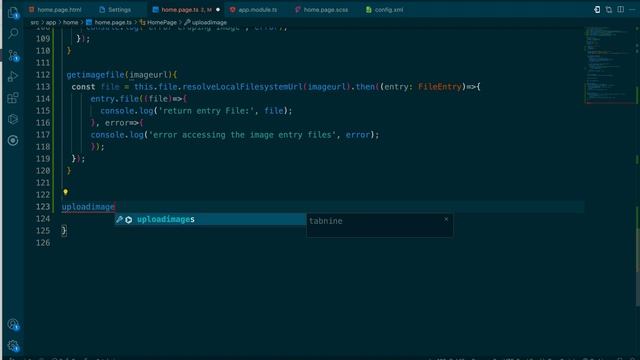The image size is (640, 360).
Task: Click the getimagefile method name
Action: point(95,75)
